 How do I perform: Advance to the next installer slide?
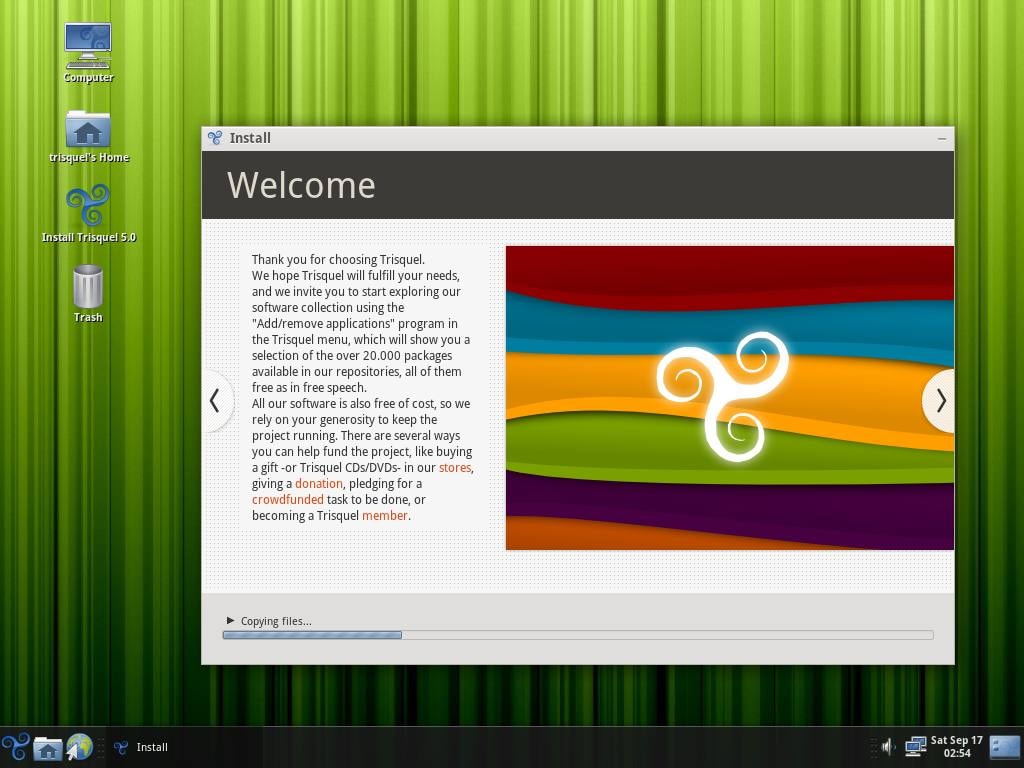940,400
